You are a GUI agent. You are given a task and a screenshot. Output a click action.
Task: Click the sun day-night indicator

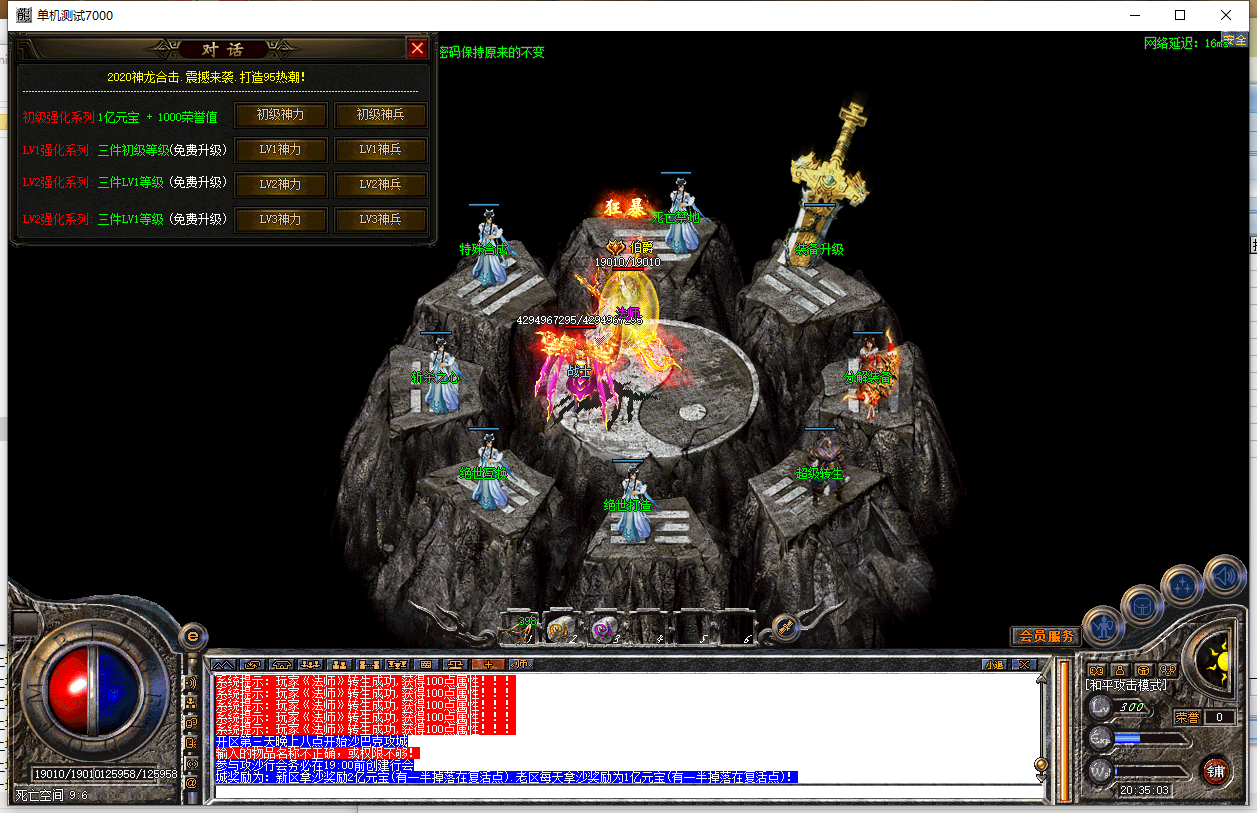[x=1216, y=659]
